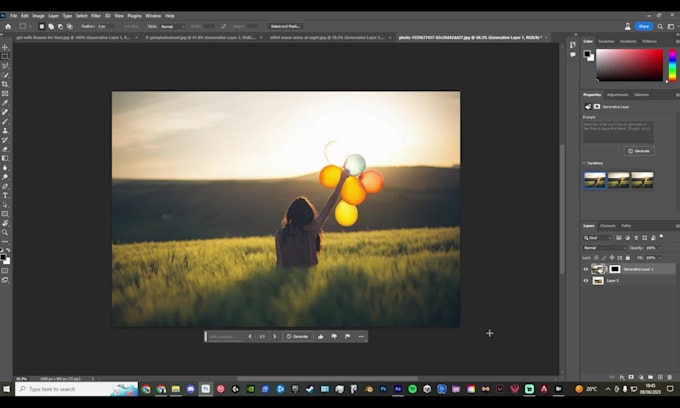
Task: Open the Fill dropdown arrow
Action: [x=660, y=258]
